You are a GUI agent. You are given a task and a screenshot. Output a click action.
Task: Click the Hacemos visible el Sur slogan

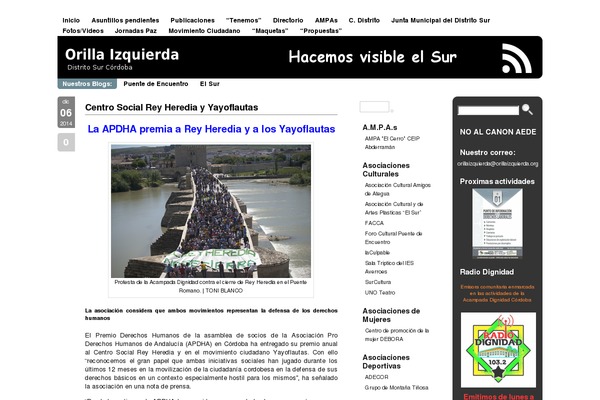tap(372, 57)
